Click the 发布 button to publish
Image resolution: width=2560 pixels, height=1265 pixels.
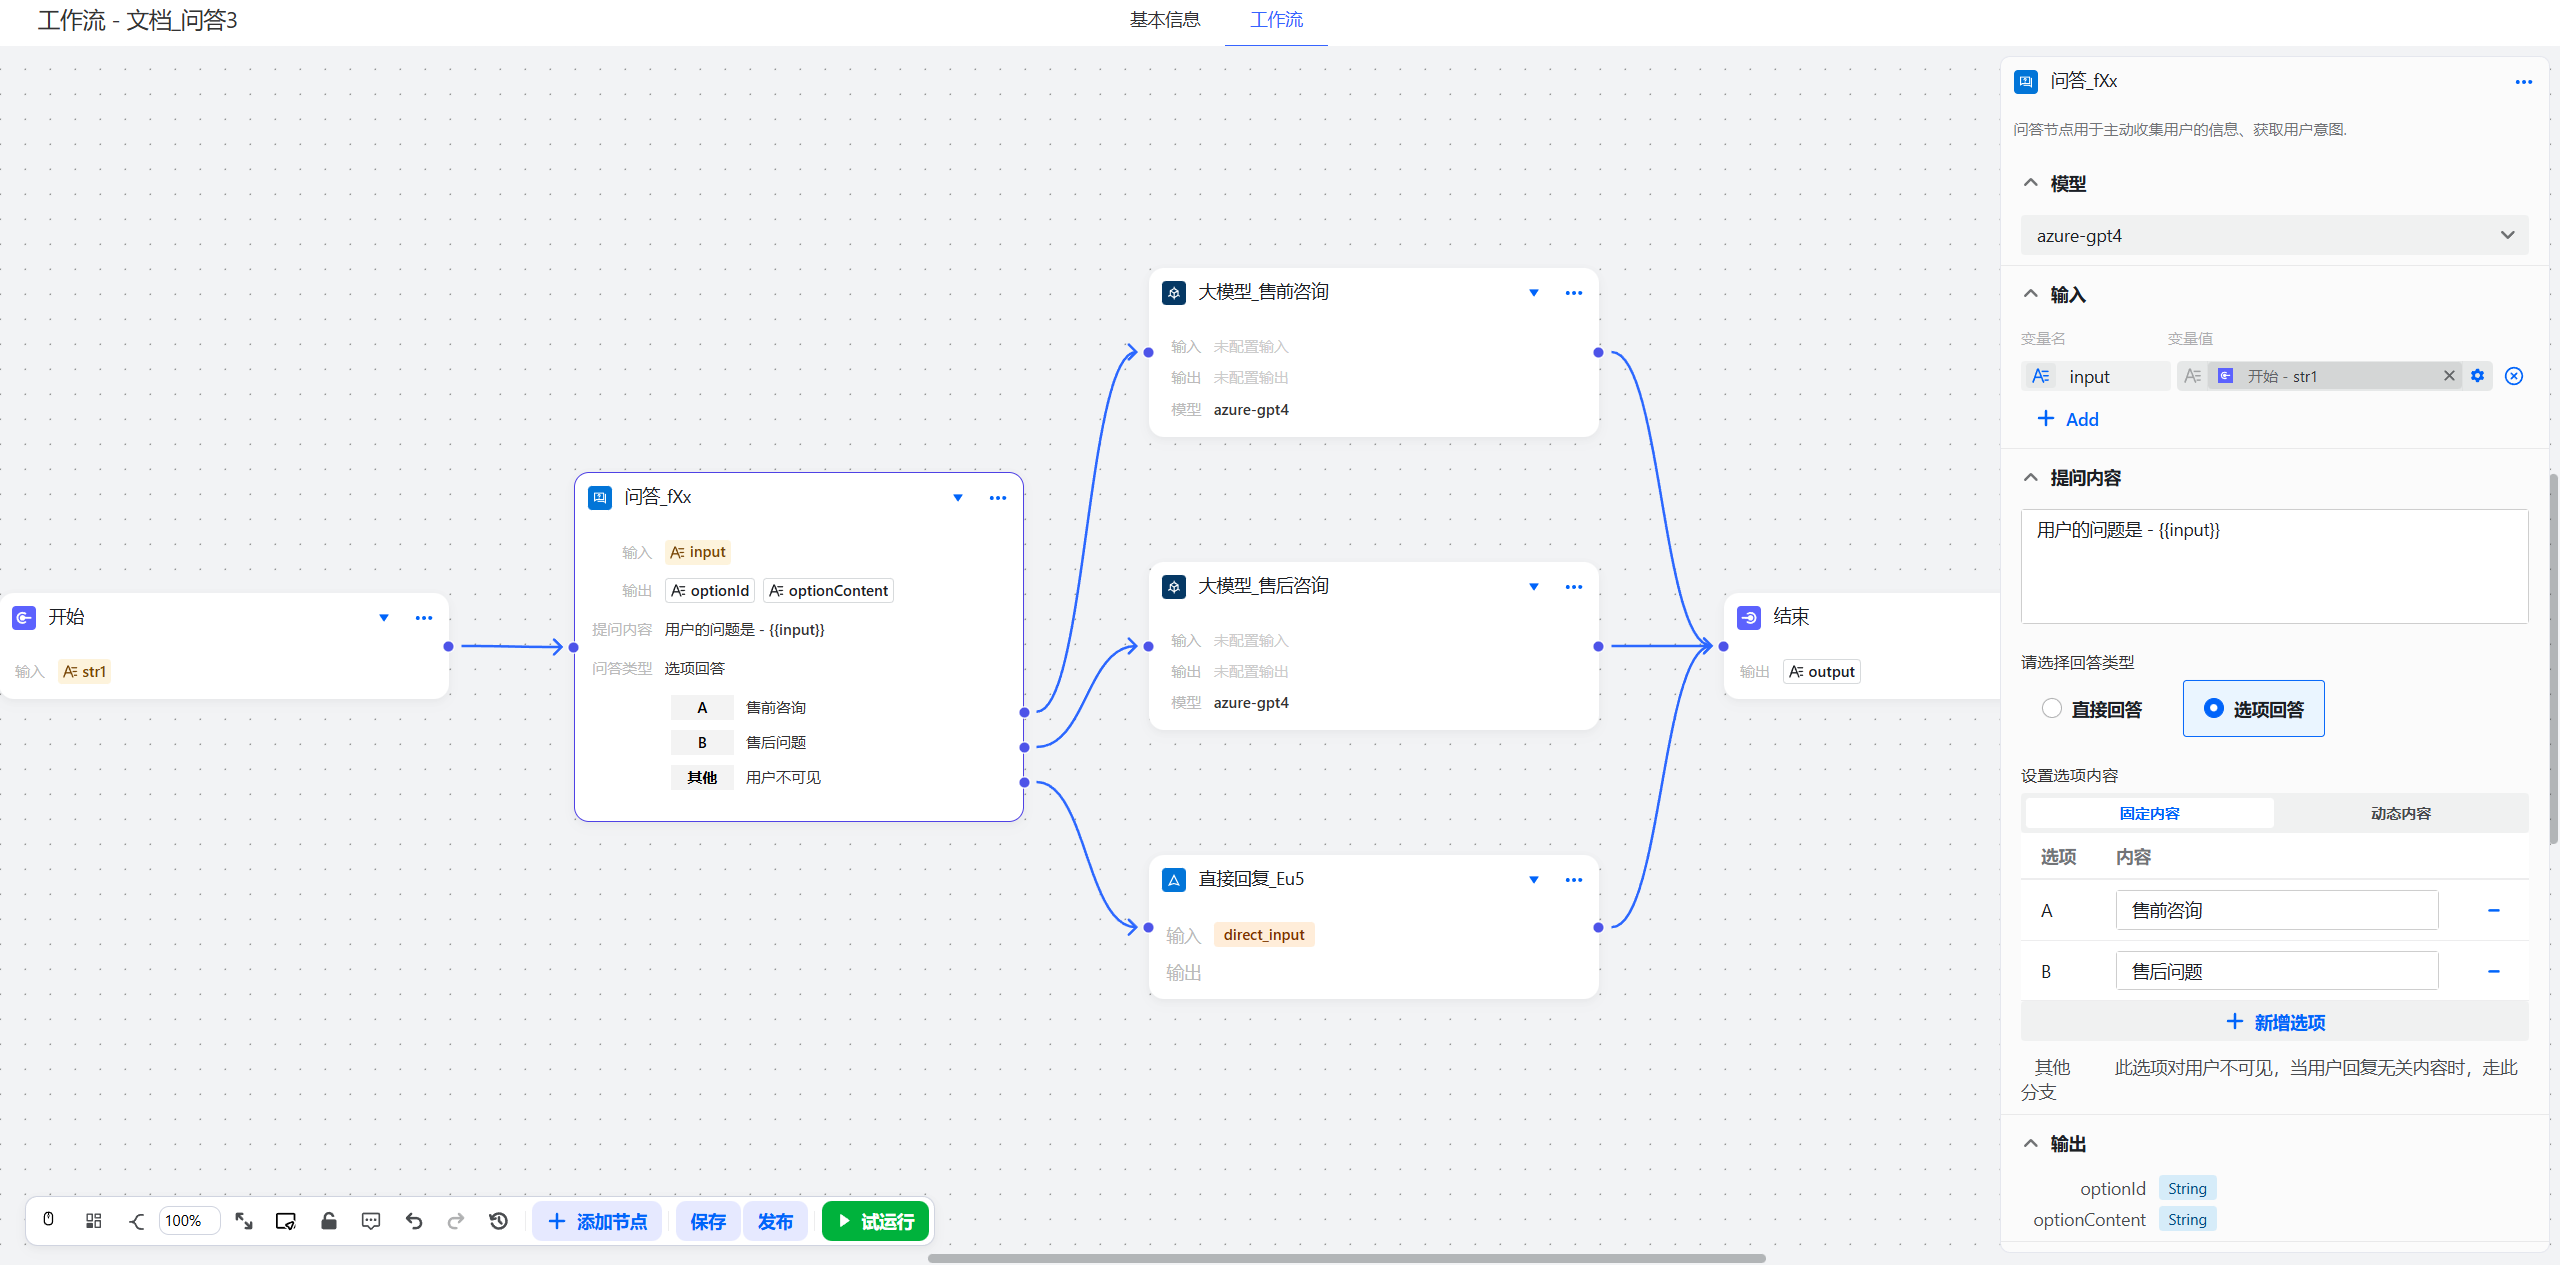775,1220
